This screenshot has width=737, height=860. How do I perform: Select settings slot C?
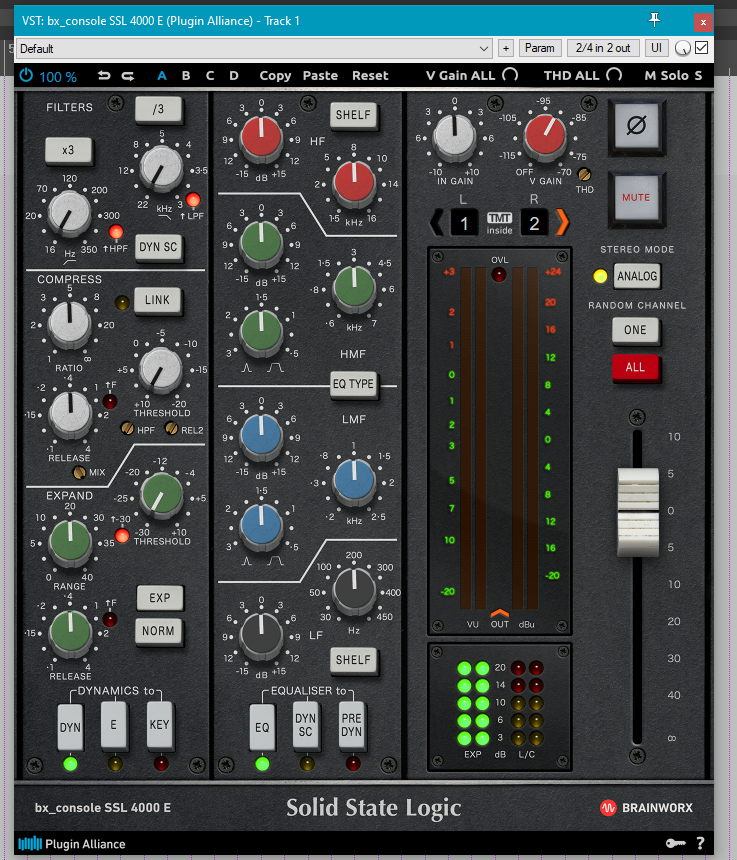click(x=210, y=76)
